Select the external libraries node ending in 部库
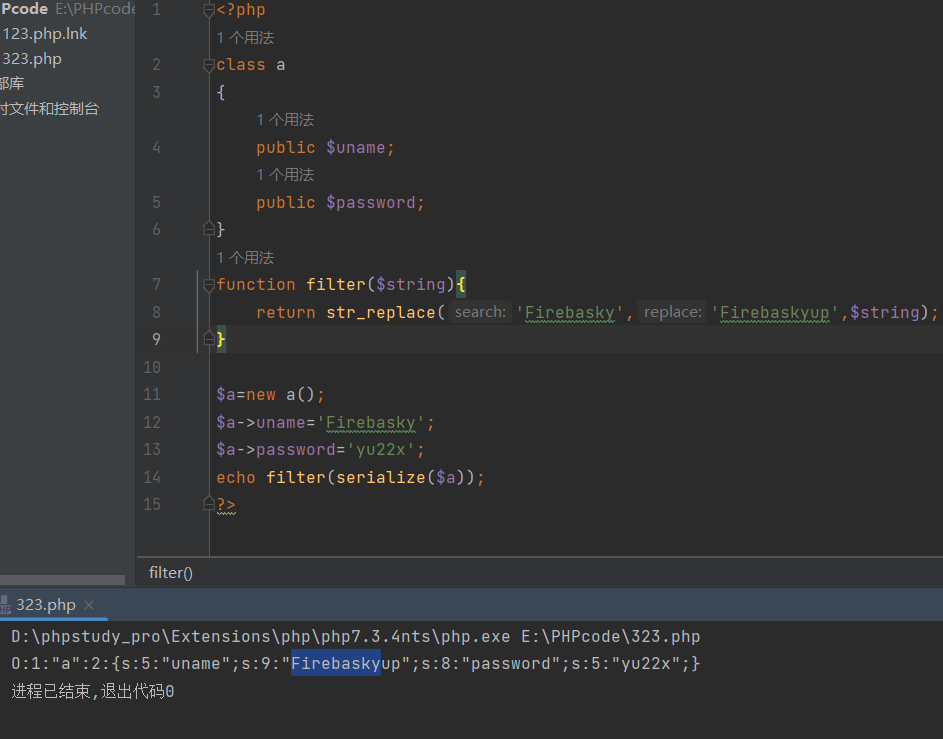 [x=12, y=84]
